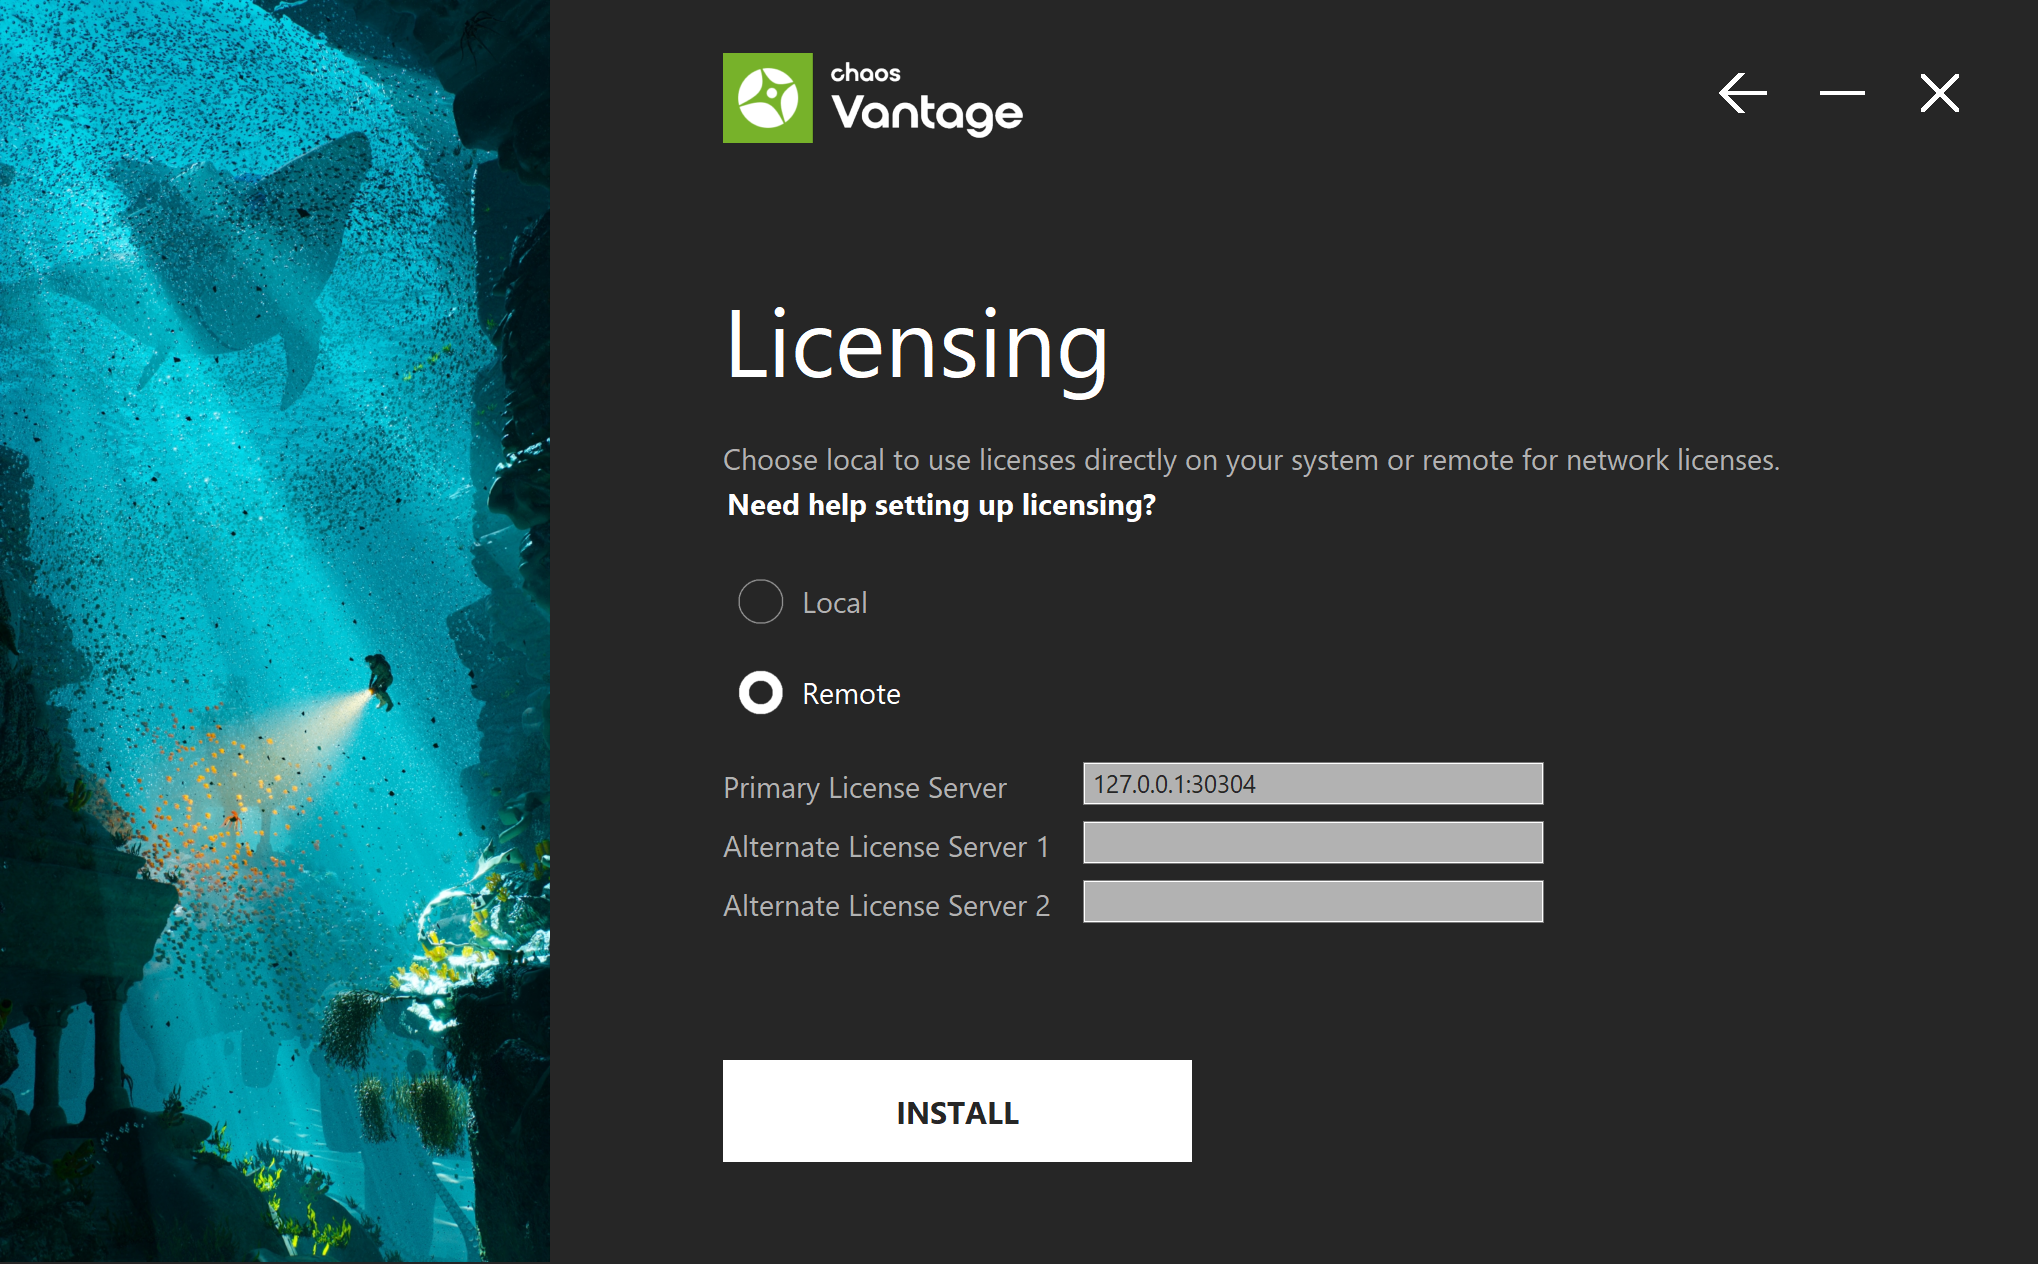Image resolution: width=2038 pixels, height=1264 pixels.
Task: Go back with the left arrow icon
Action: [1743, 93]
